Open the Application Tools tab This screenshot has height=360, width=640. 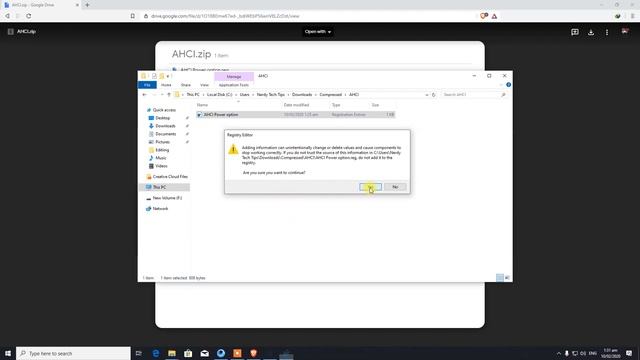coord(233,85)
